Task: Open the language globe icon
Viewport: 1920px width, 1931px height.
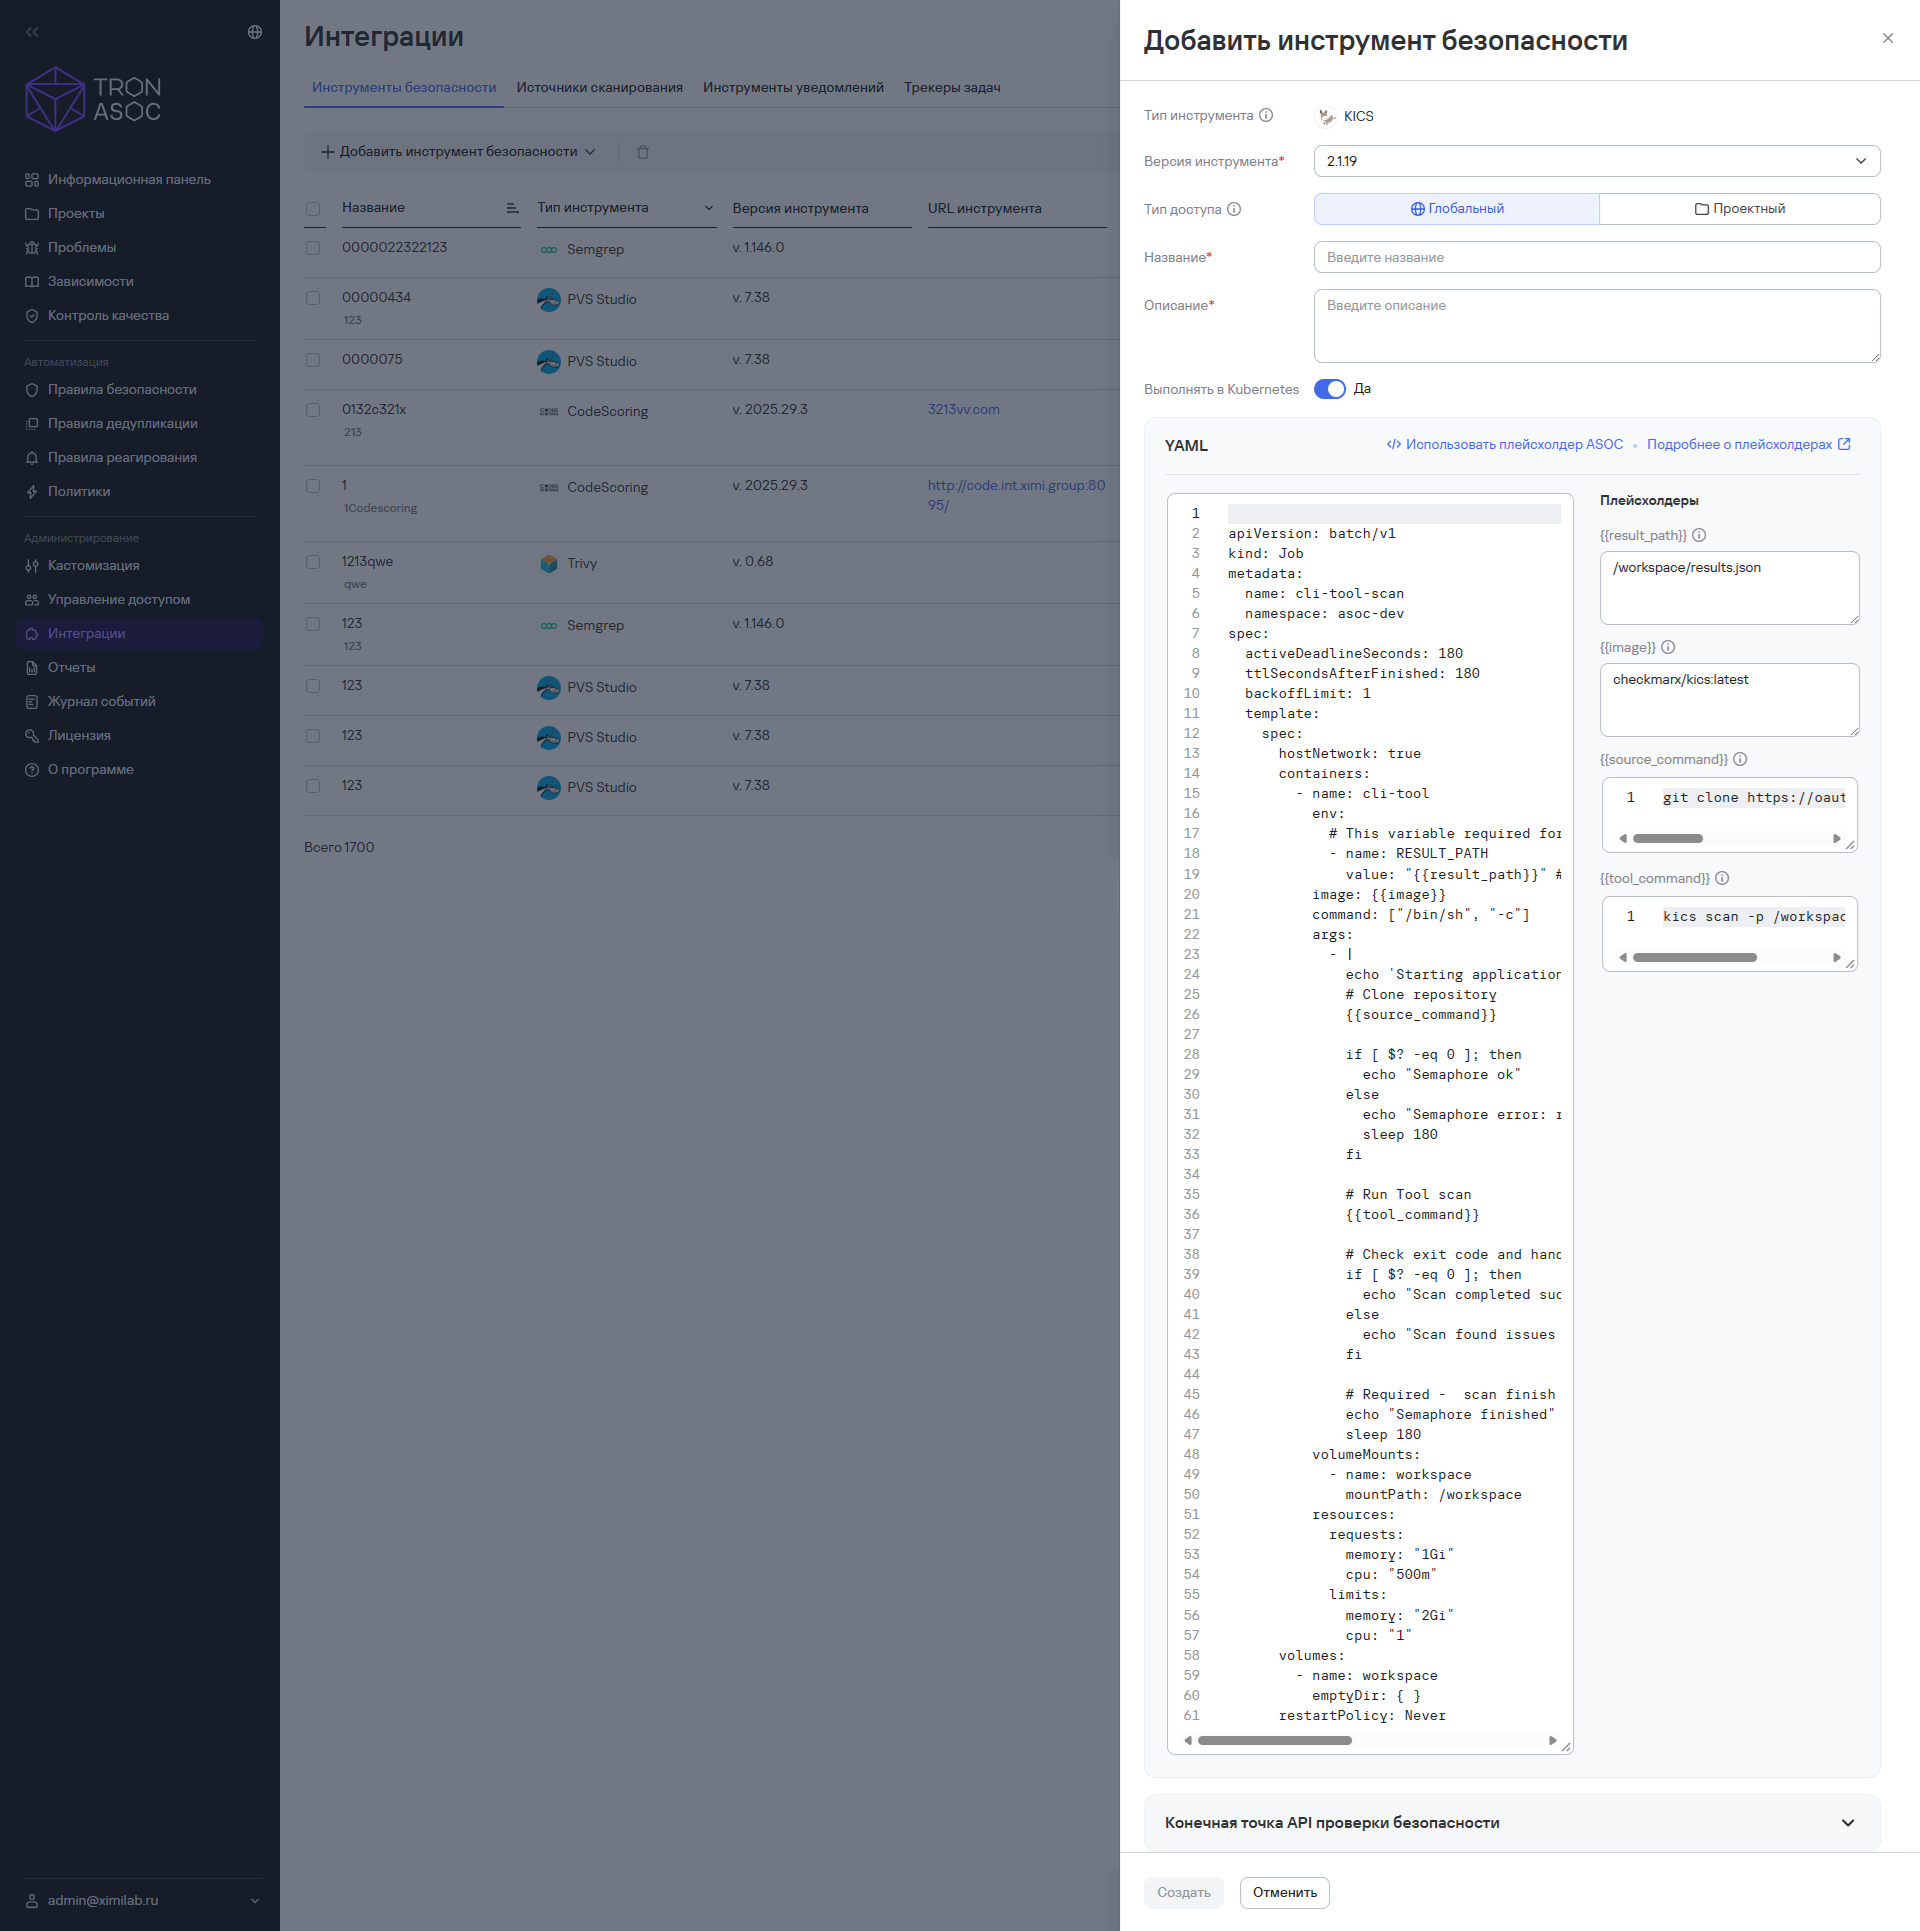Action: point(255,32)
